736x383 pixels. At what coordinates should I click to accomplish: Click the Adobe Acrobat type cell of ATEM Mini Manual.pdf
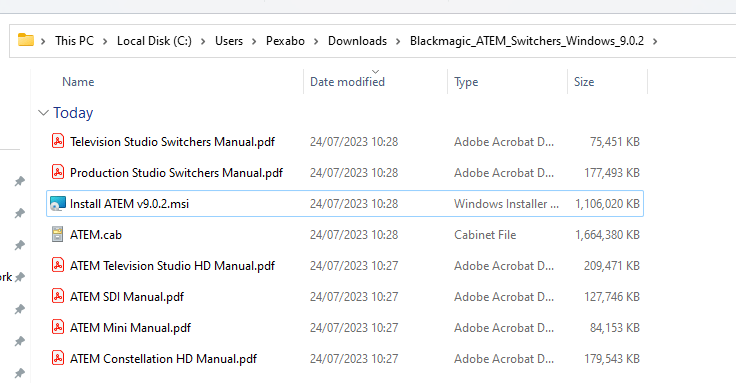click(x=504, y=328)
